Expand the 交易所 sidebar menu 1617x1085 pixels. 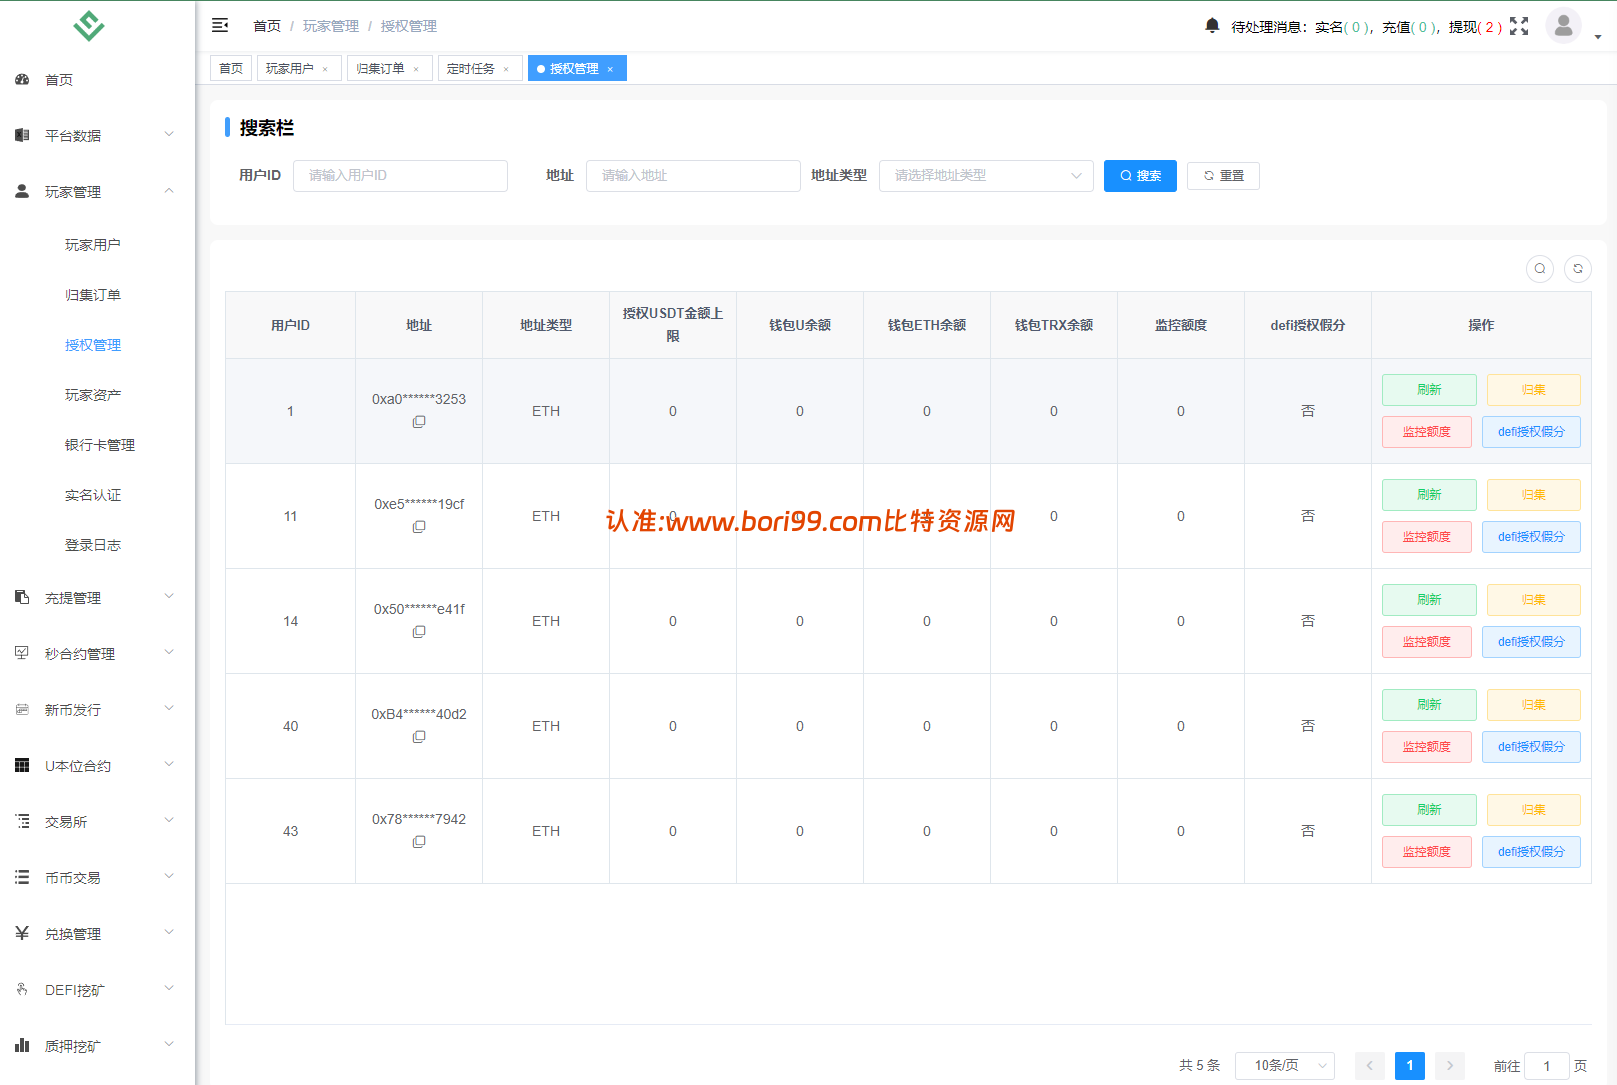97,822
